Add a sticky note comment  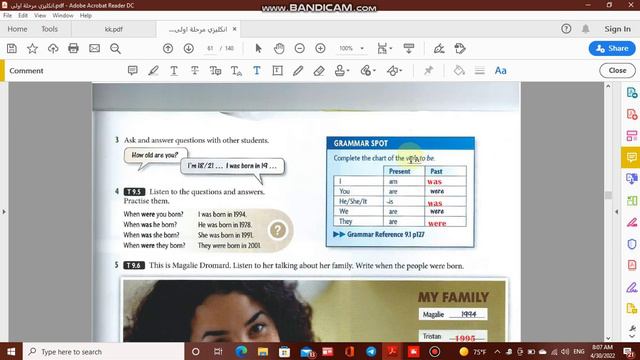133,71
